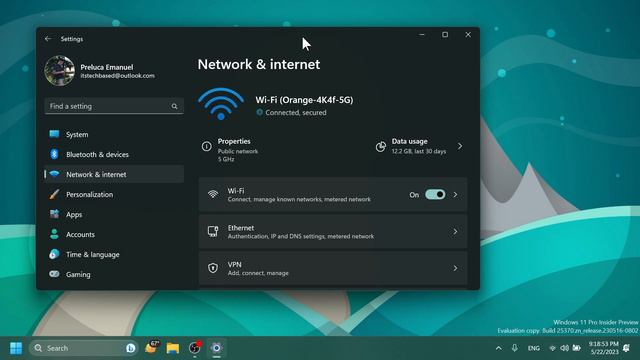Click the microphone tray icon
Image resolution: width=640 pixels, height=360 pixels.
[515, 348]
